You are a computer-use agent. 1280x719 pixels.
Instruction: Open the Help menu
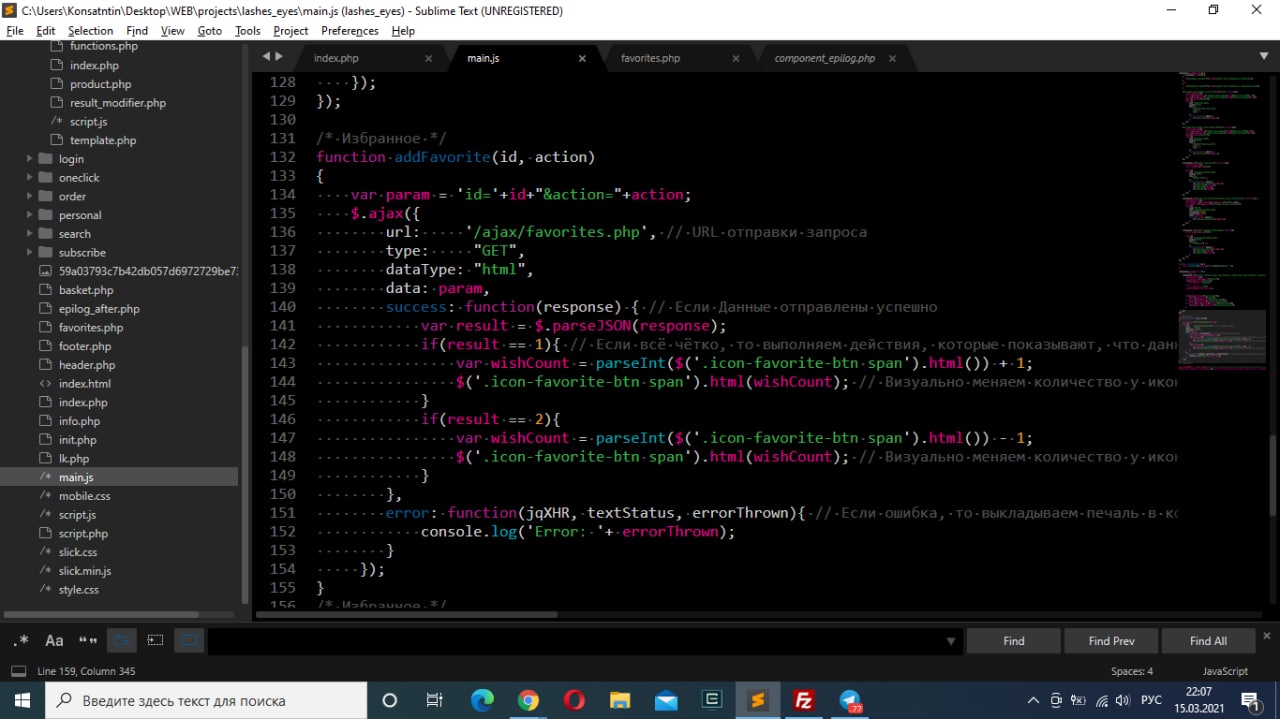point(403,31)
